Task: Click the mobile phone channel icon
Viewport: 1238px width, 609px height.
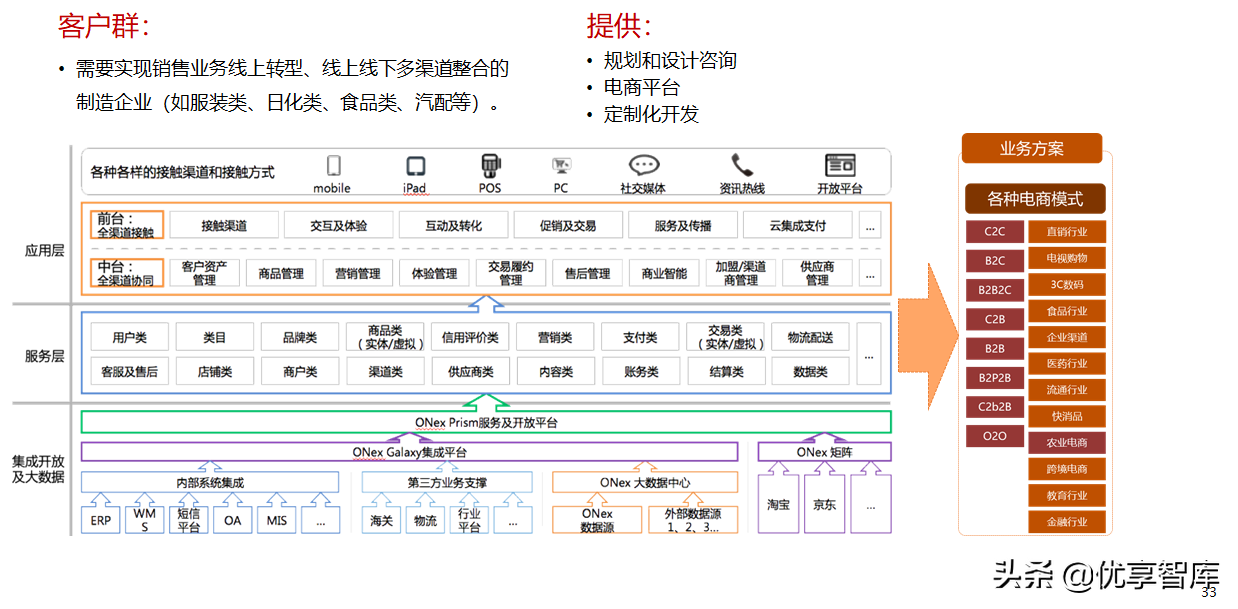Action: point(333,166)
